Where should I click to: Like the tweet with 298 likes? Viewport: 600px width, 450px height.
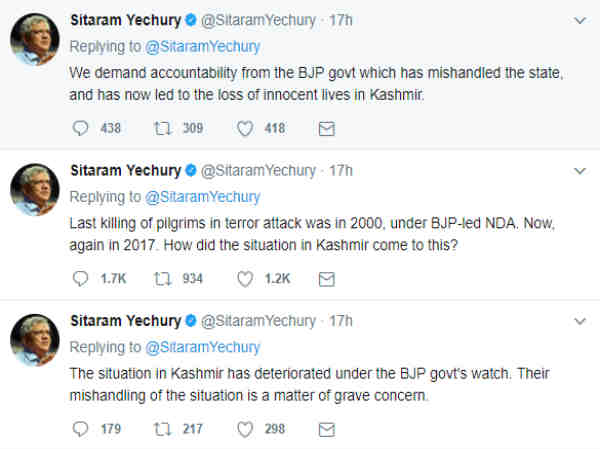(x=245, y=428)
